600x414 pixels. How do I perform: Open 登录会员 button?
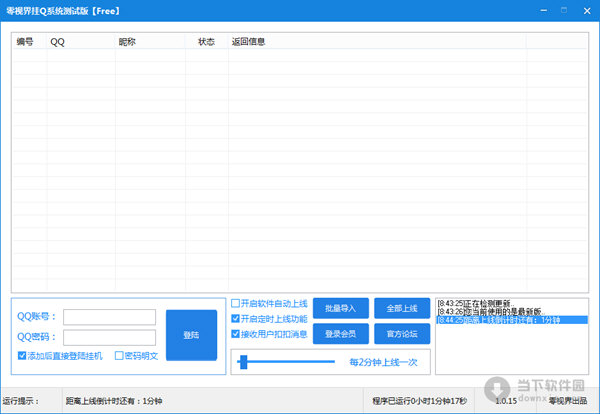point(341,334)
